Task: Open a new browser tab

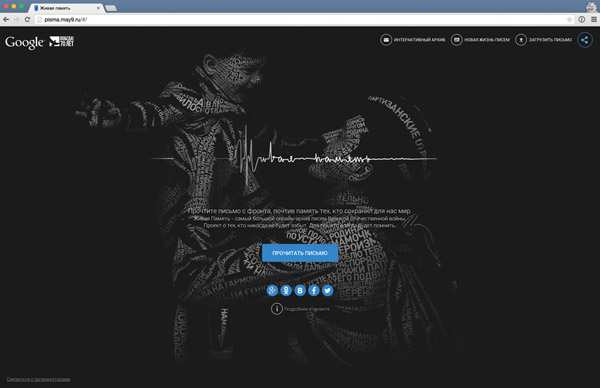Action: coord(111,8)
